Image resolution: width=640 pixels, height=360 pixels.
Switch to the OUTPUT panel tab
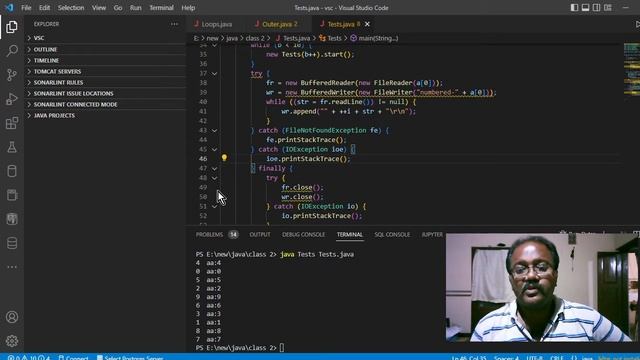260,234
